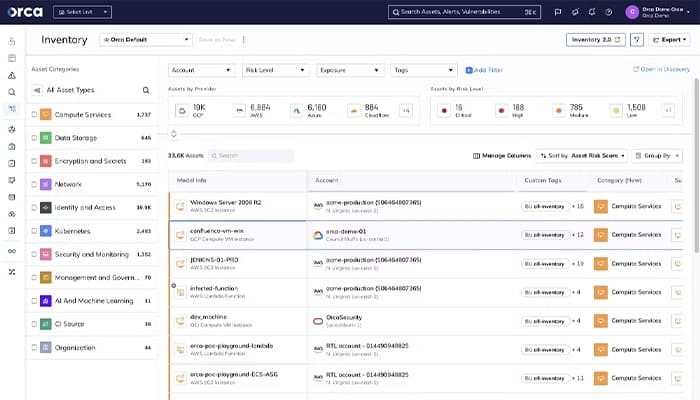Click the Search Assets, Alerts, Vulnerabilities field
700x400 pixels.
pyautogui.click(x=463, y=12)
